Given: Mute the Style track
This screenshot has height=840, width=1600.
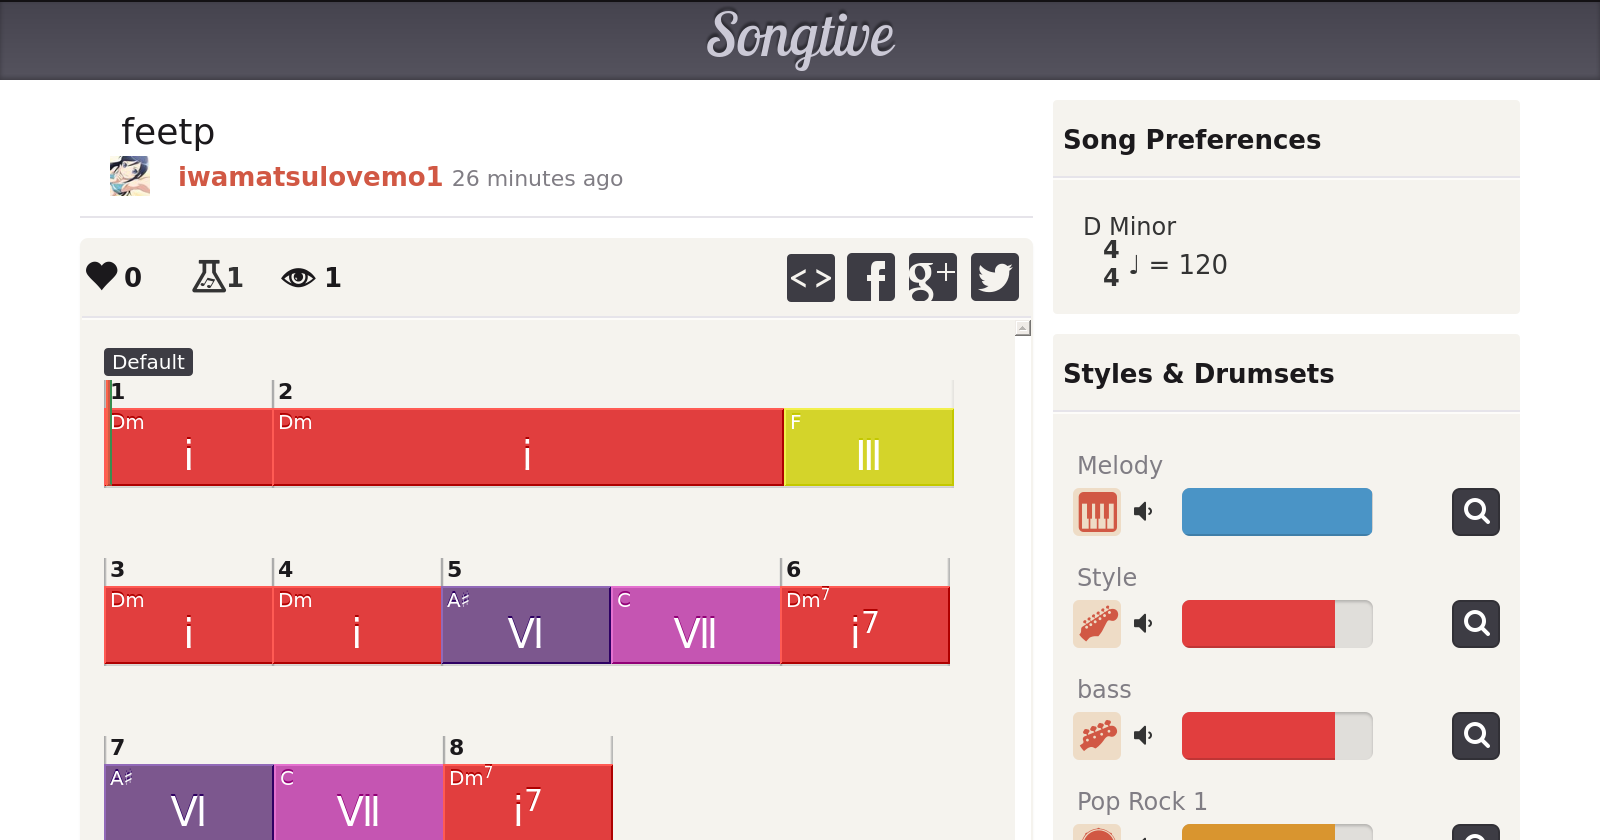Looking at the screenshot, I should pyautogui.click(x=1143, y=624).
